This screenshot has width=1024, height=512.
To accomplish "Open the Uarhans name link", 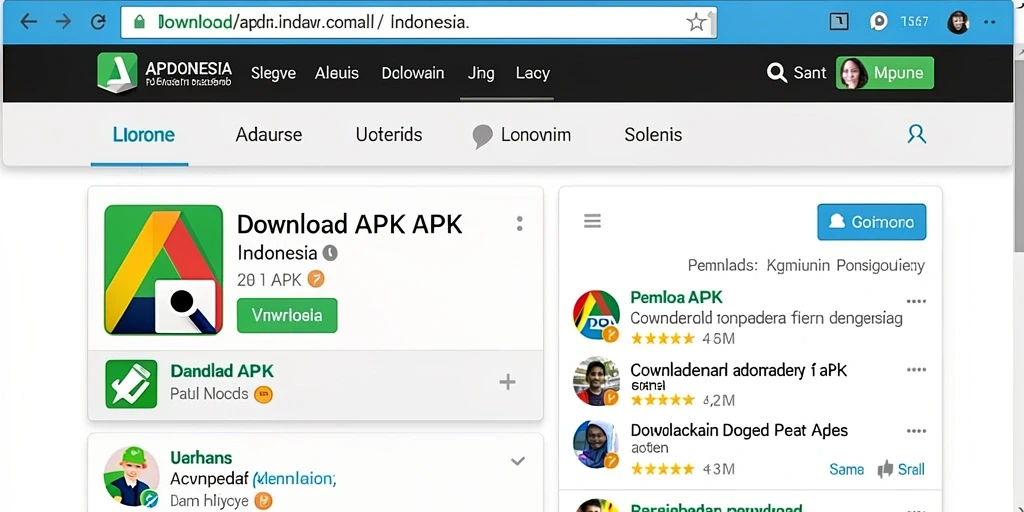I will (201, 458).
